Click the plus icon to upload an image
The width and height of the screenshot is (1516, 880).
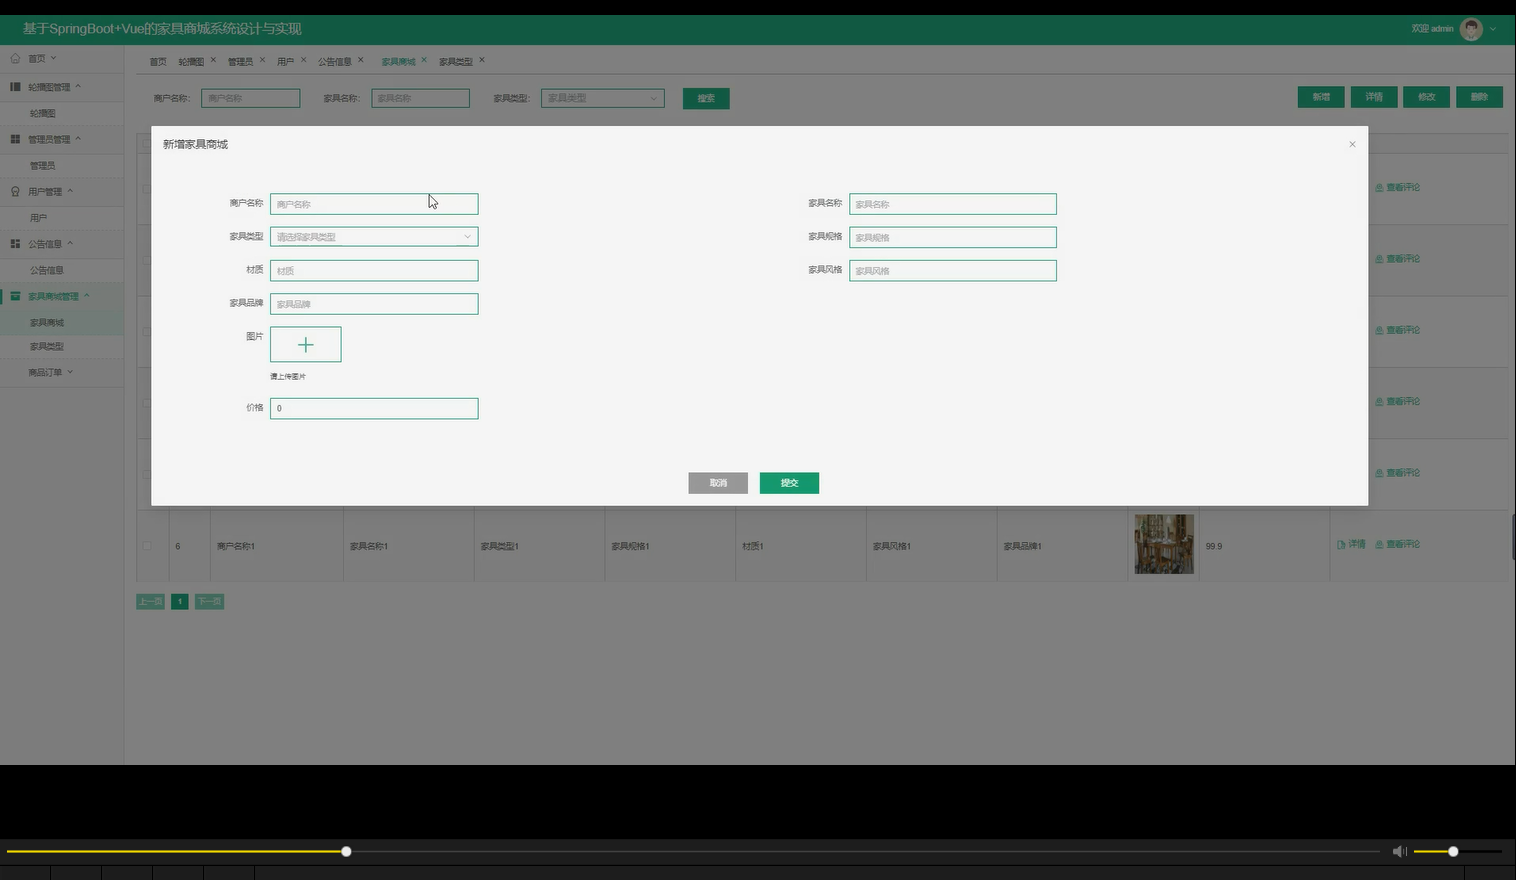306,344
